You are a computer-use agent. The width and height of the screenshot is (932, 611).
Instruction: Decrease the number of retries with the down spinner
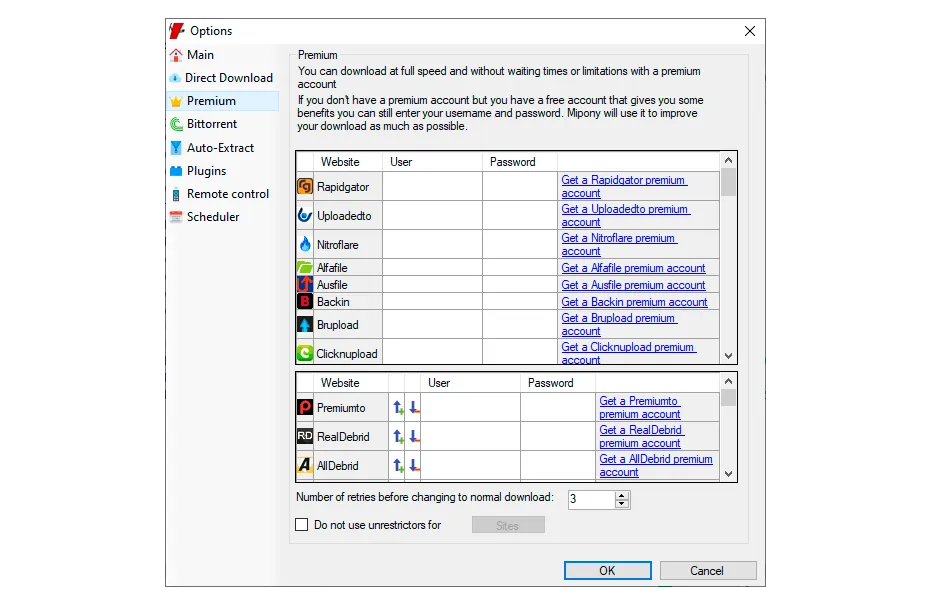click(x=622, y=504)
